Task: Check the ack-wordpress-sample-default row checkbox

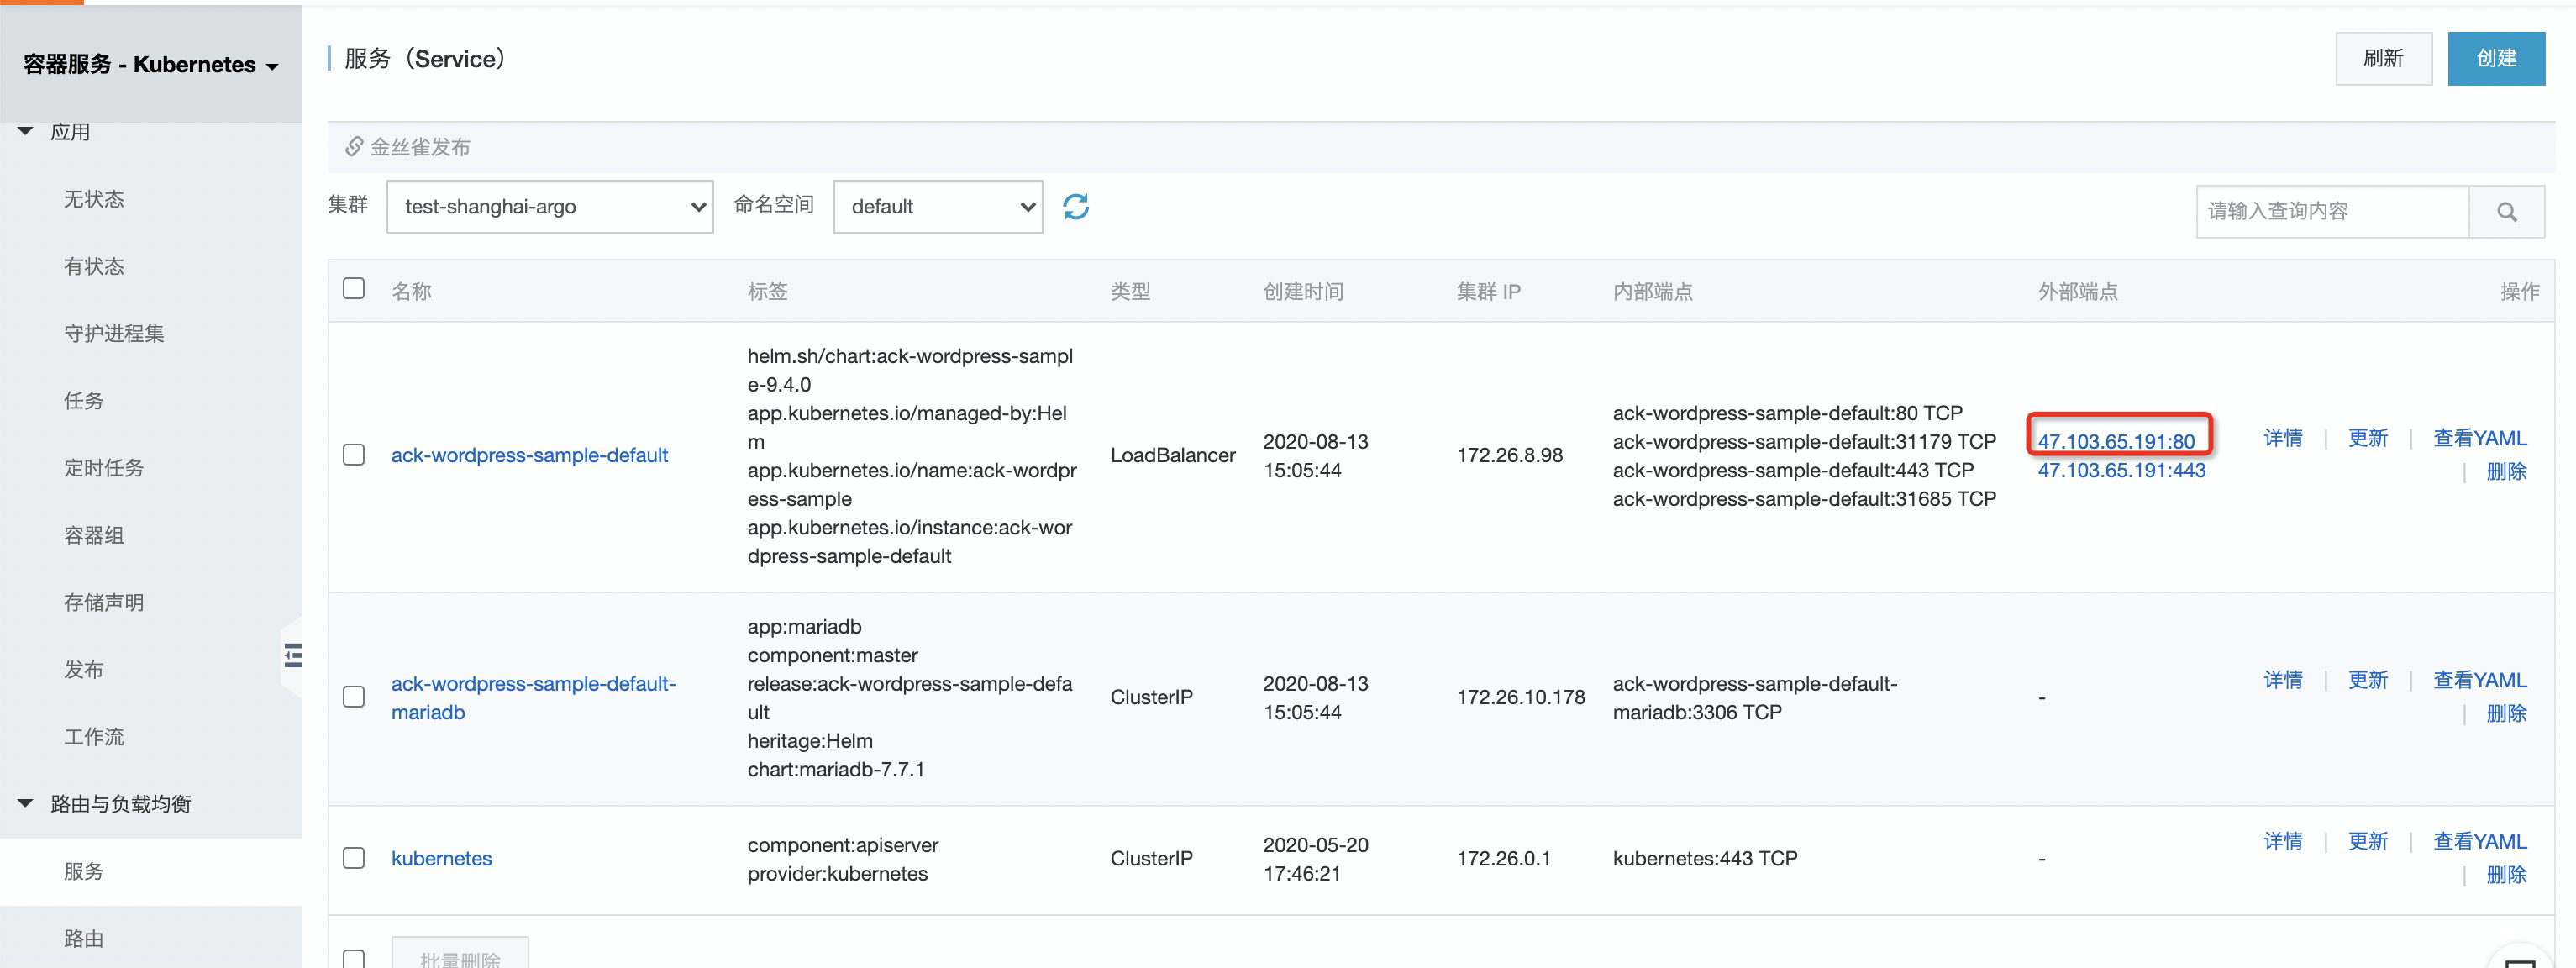Action: point(353,455)
